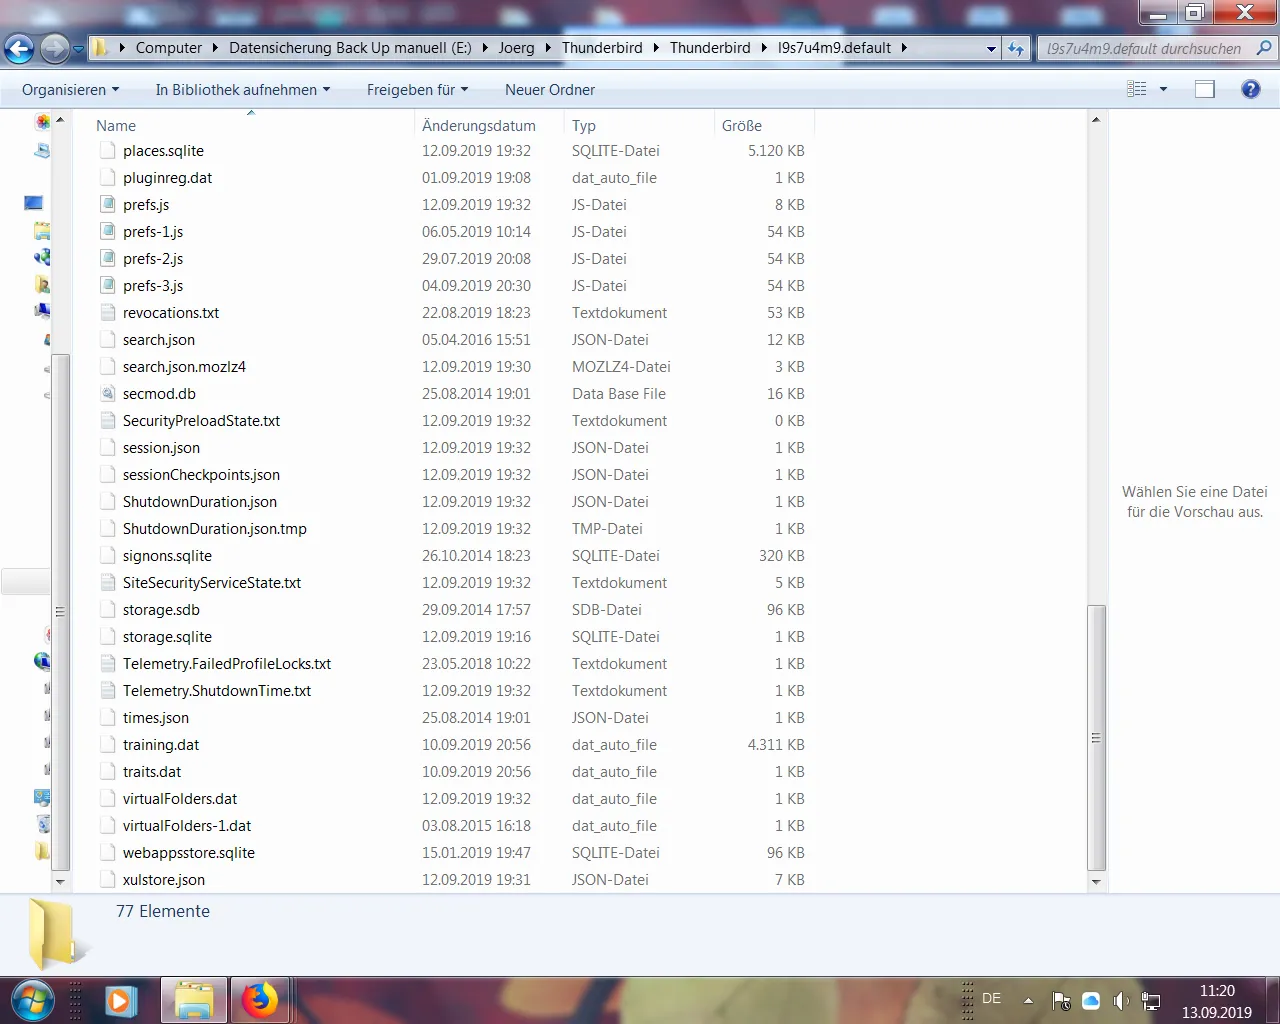
Task: Toggle the preview pane button
Action: (1205, 89)
